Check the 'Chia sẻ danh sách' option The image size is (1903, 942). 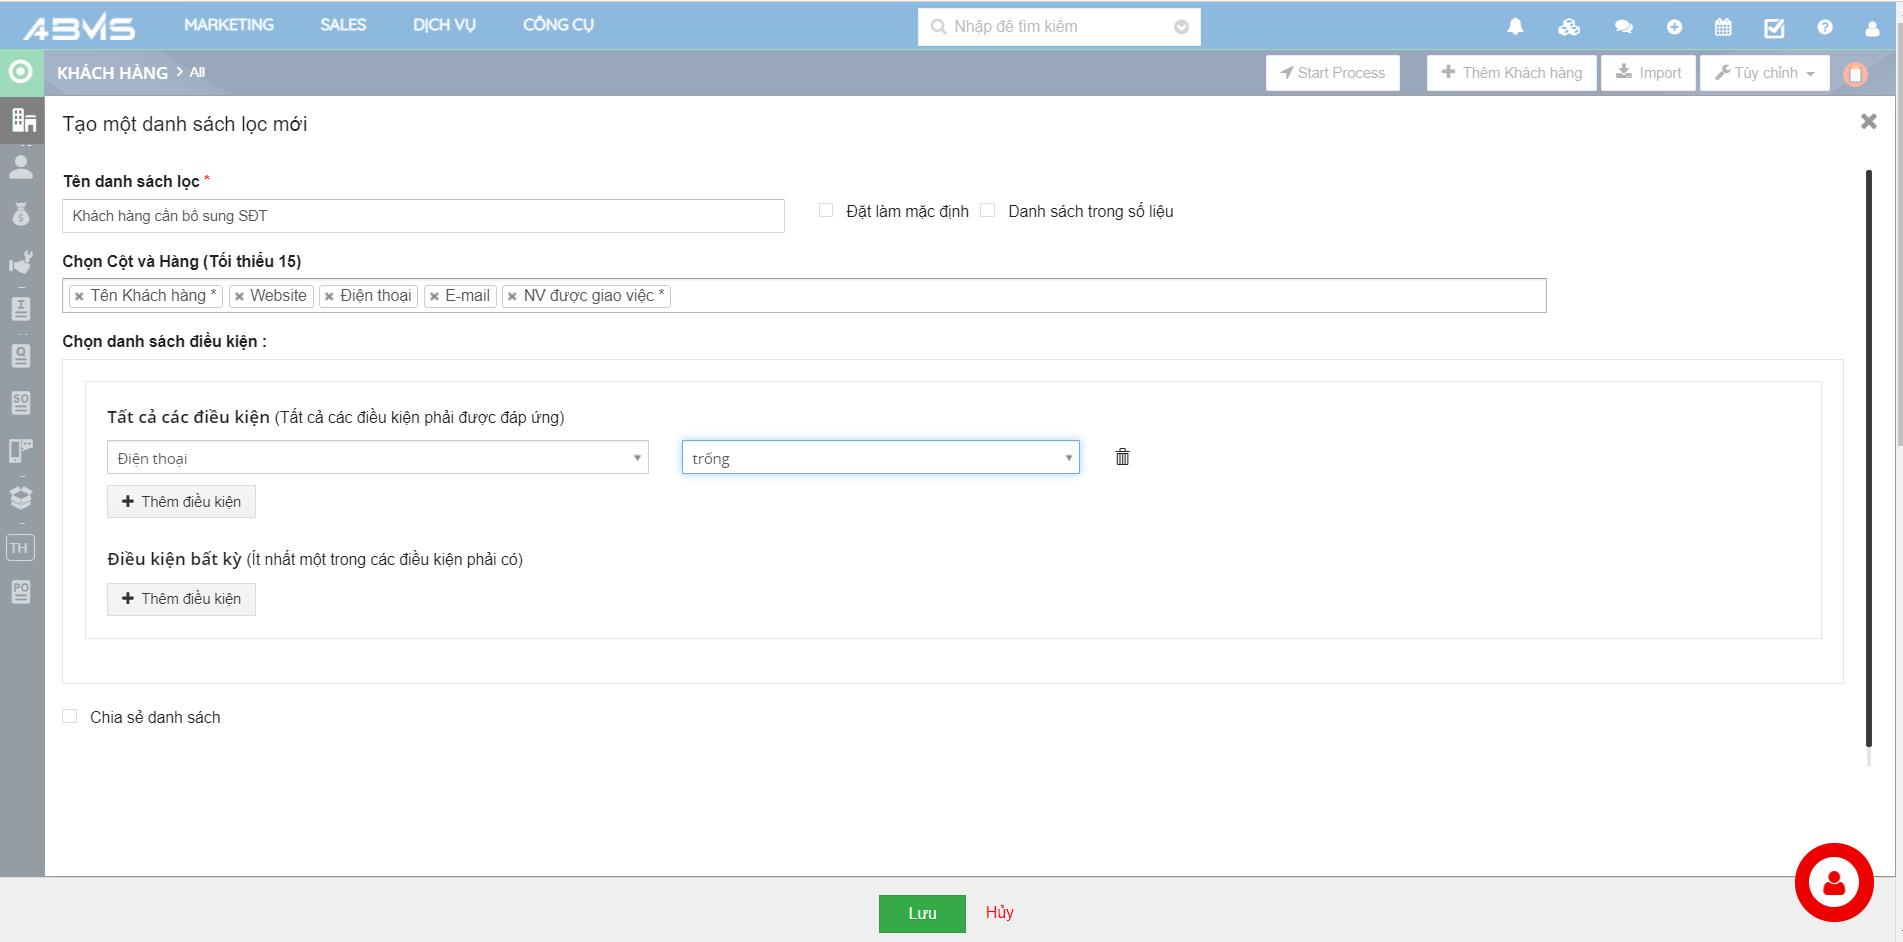(x=70, y=717)
